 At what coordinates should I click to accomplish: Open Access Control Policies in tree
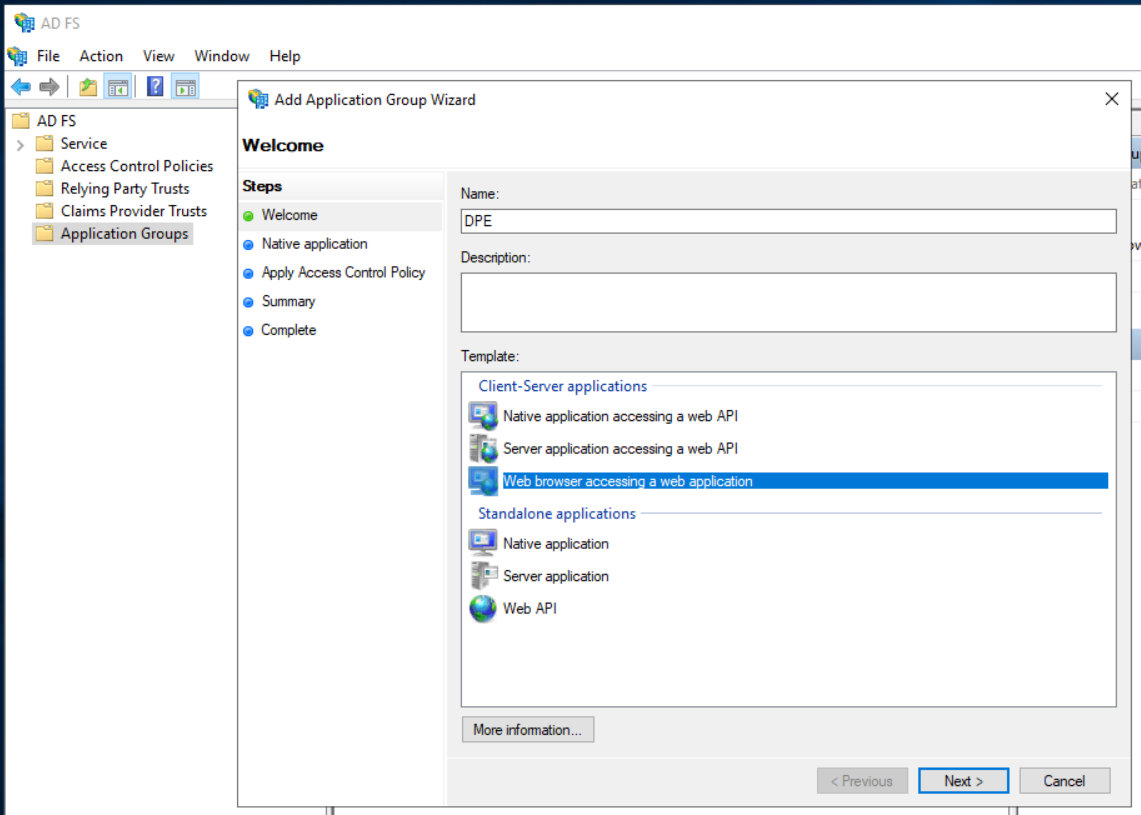click(136, 166)
